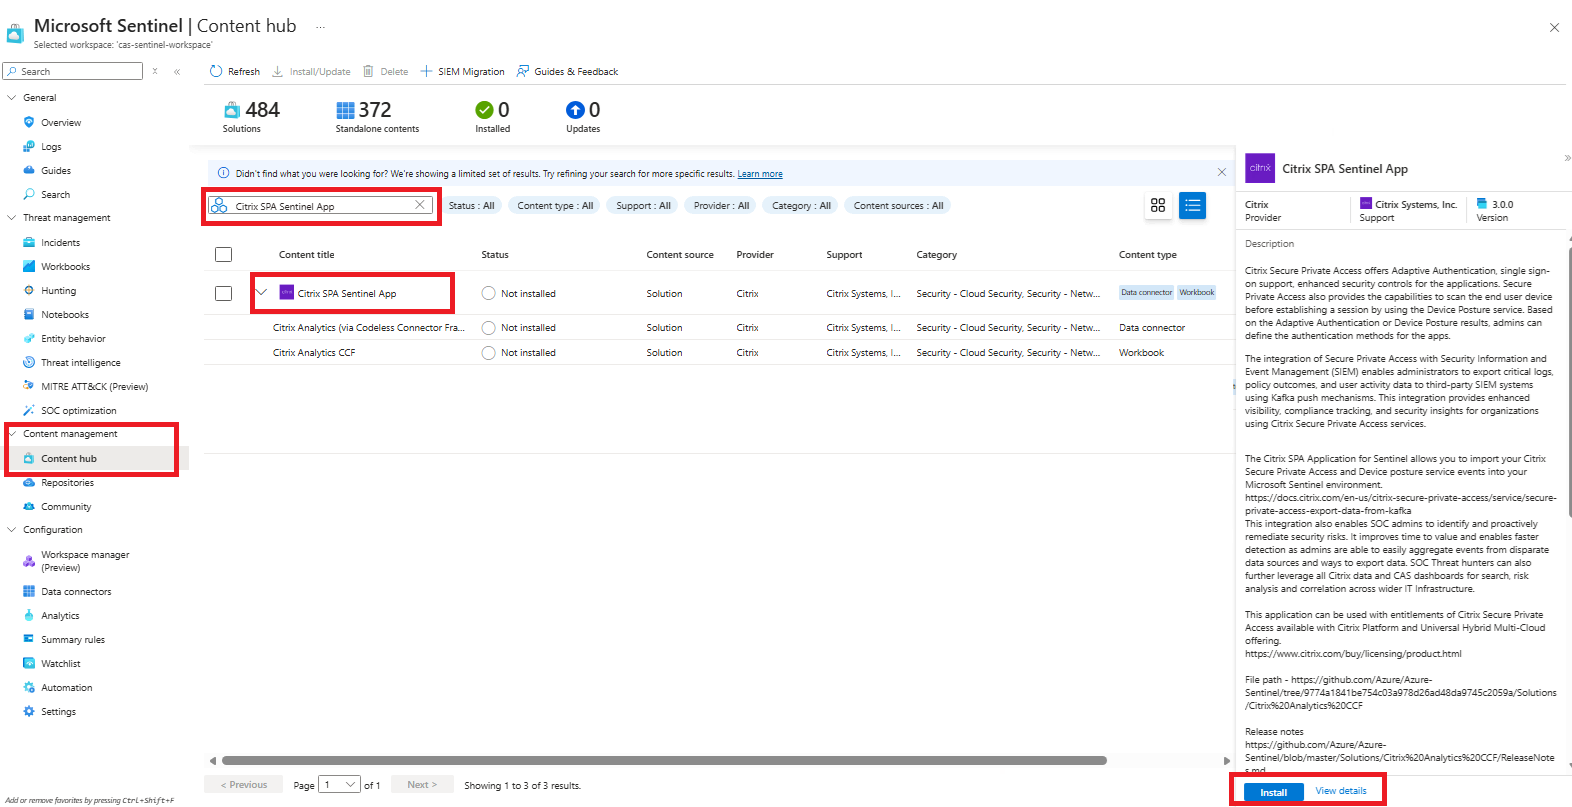Follow the Learn more link
Screen dimensions: 1572x807
coord(760,174)
